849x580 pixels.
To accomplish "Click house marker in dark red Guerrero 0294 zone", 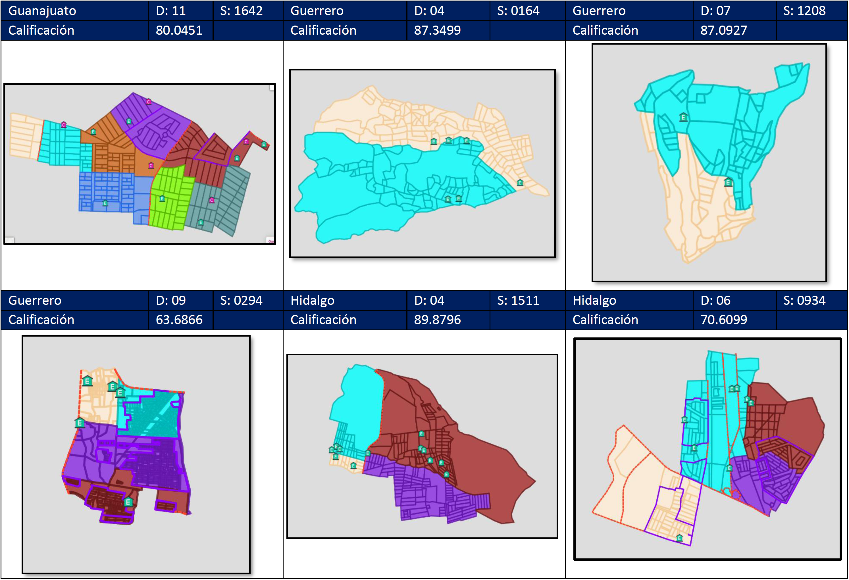I will click(128, 502).
